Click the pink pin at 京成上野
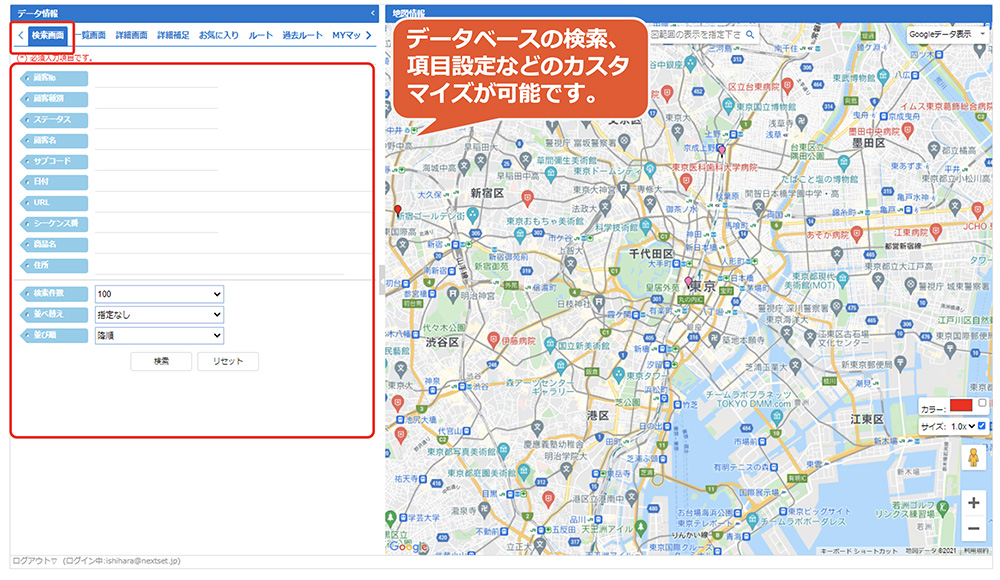 [x=722, y=151]
